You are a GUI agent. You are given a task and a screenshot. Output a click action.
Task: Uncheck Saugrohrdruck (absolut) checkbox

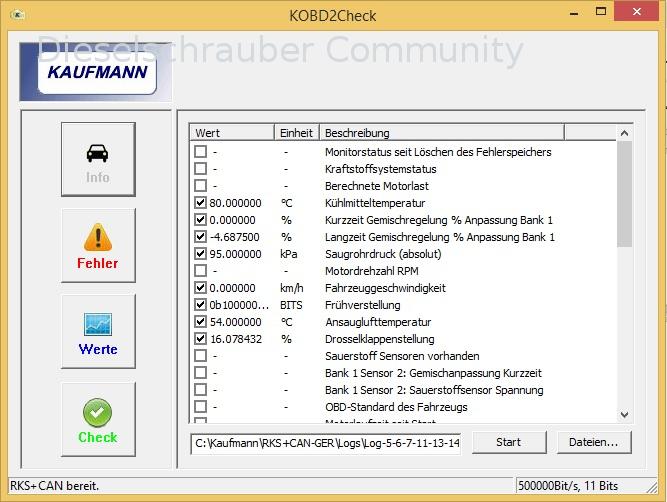(x=200, y=254)
